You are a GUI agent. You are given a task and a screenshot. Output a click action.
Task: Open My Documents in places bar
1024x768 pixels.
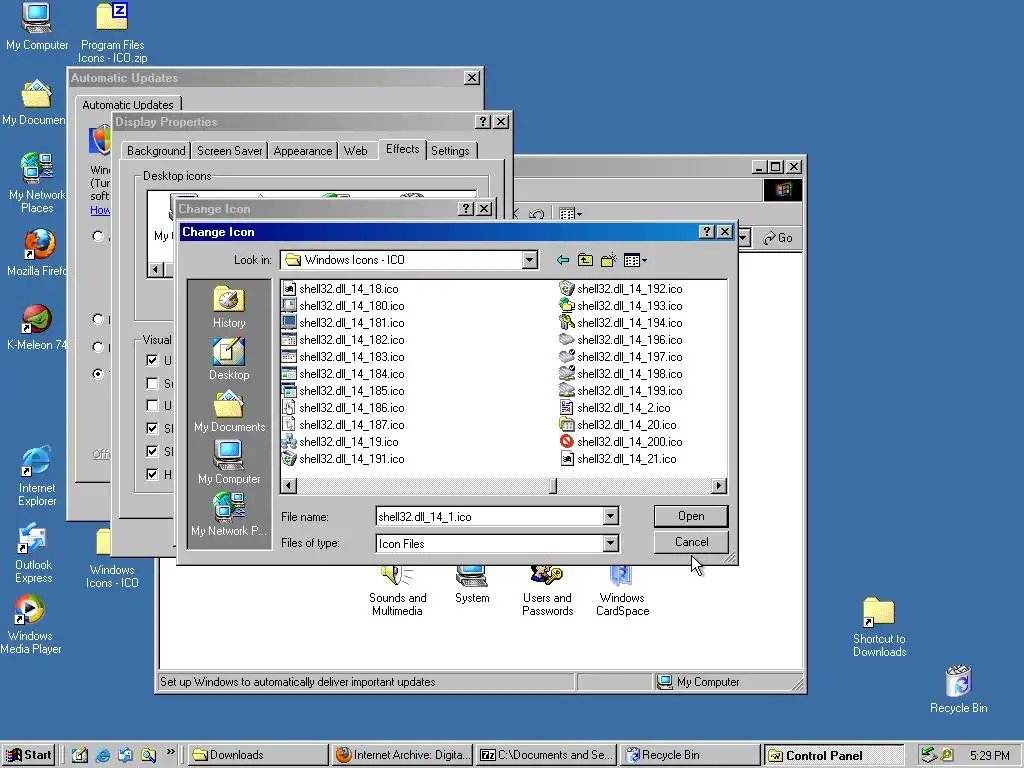229,411
